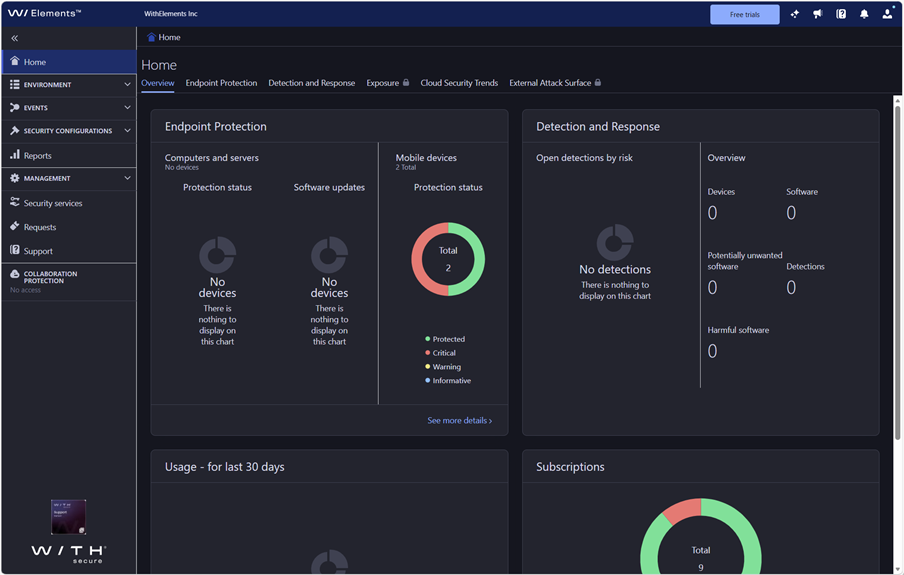
Task: Click the lock icon beside Exposure
Action: tap(406, 82)
